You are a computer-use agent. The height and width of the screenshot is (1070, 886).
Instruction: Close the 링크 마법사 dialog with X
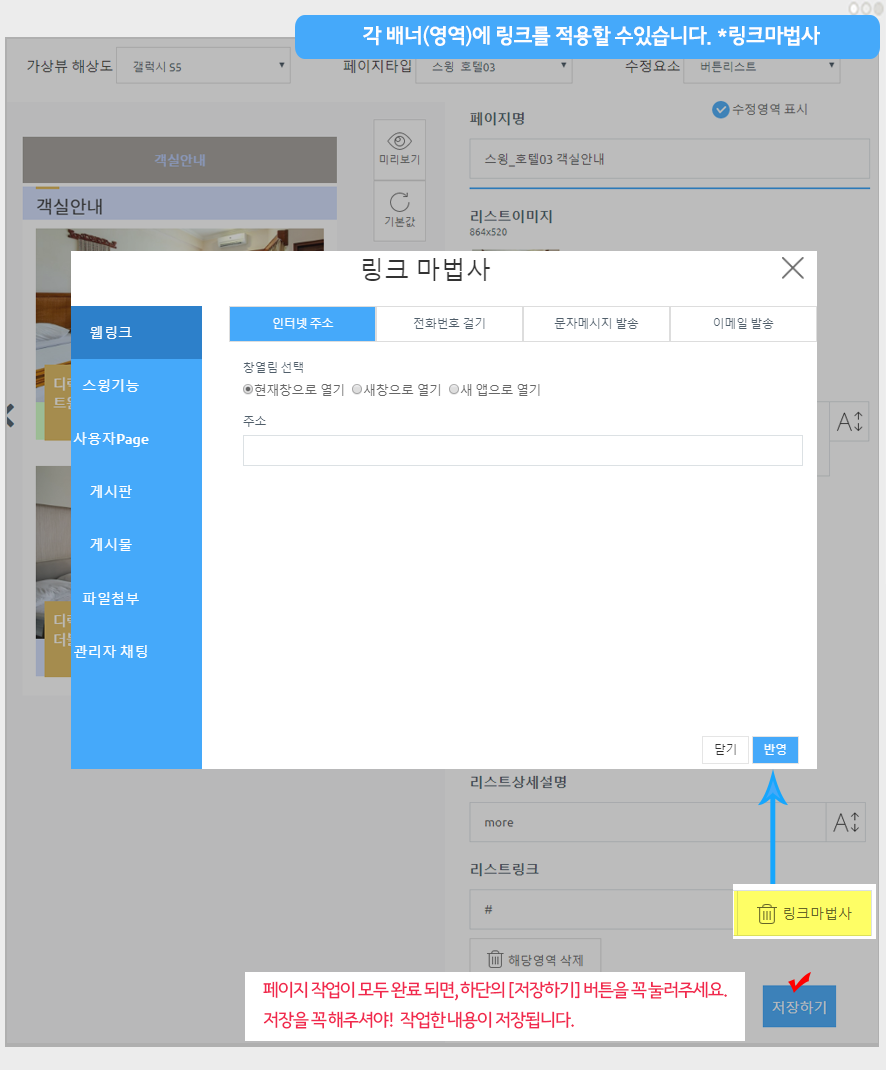pos(792,268)
